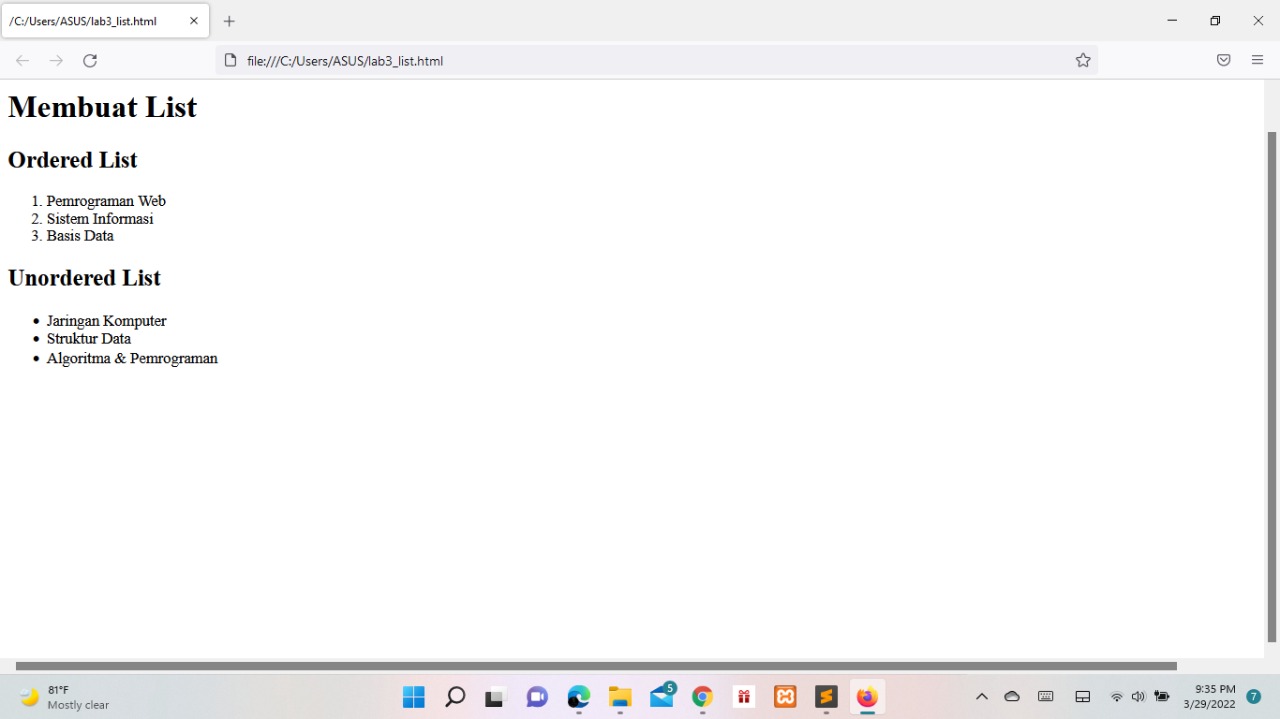Screen dimensions: 1280x719
Task: Open the Firefox application menu
Action: pyautogui.click(x=1257, y=61)
